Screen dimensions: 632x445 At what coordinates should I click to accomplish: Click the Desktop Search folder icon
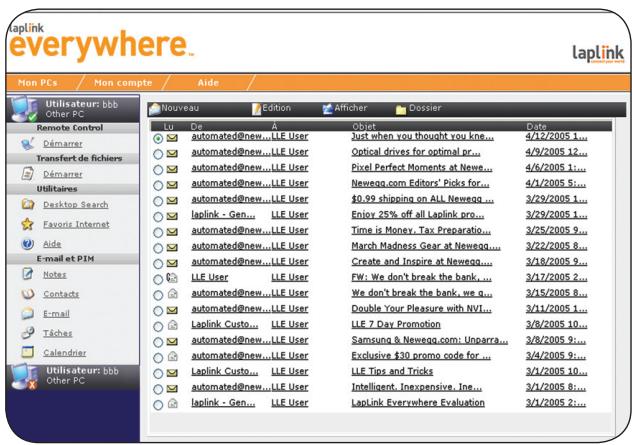(27, 204)
